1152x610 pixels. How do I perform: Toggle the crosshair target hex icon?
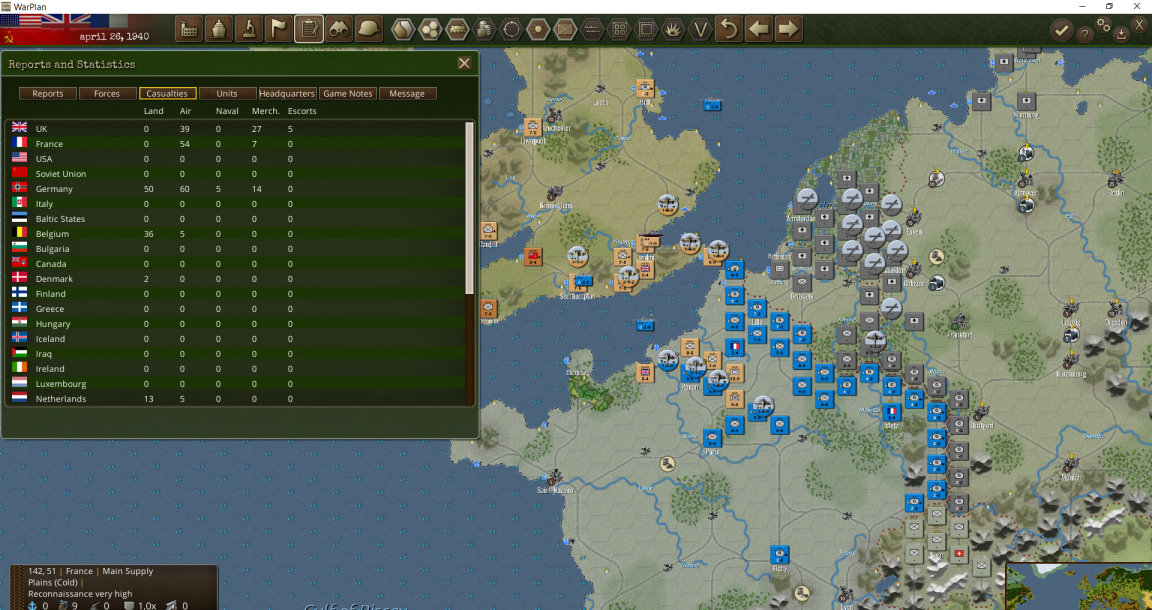tap(511, 29)
